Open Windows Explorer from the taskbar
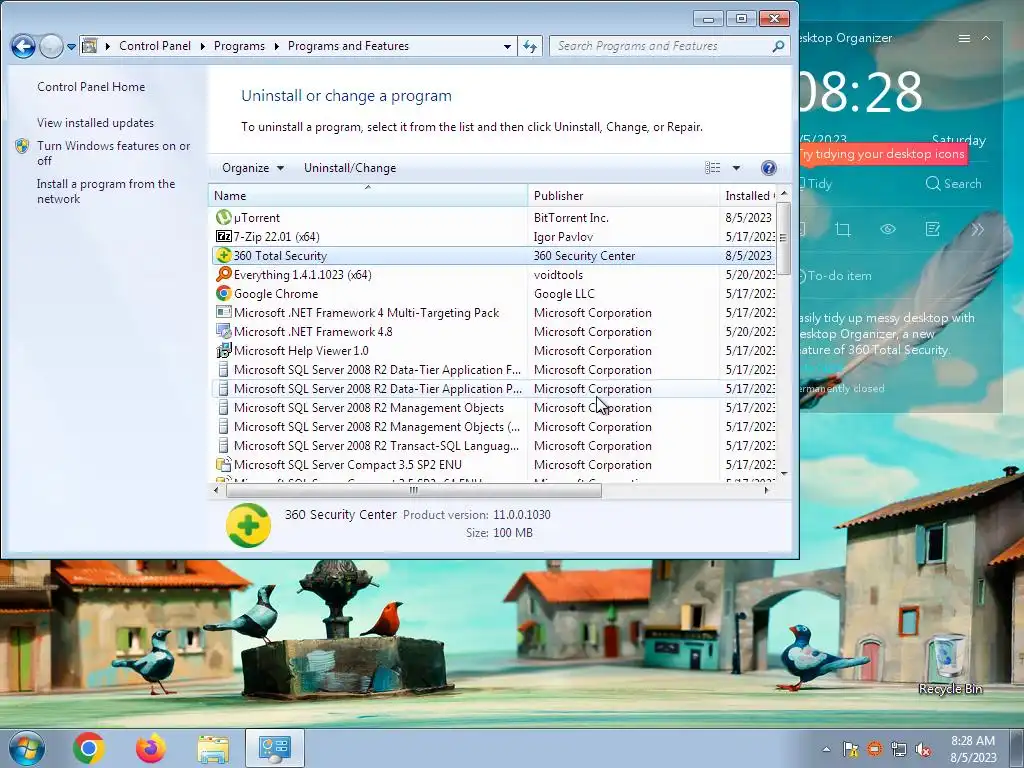Image resolution: width=1024 pixels, height=768 pixels. click(213, 749)
